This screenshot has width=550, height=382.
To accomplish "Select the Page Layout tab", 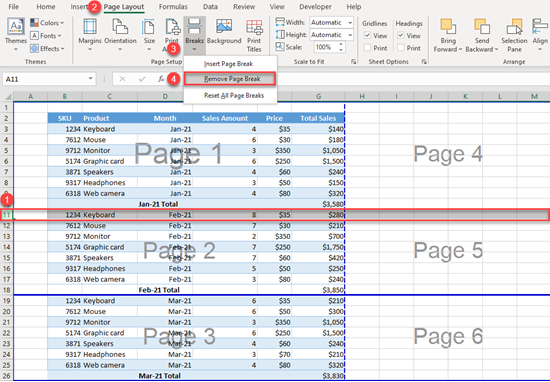I will 123,7.
